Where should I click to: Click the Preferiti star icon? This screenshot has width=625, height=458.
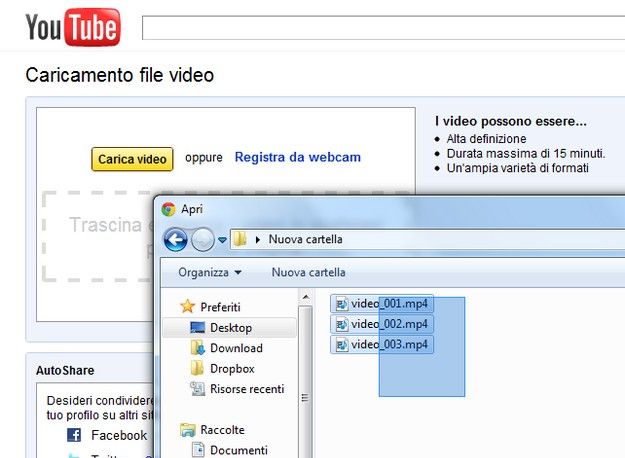tap(187, 306)
